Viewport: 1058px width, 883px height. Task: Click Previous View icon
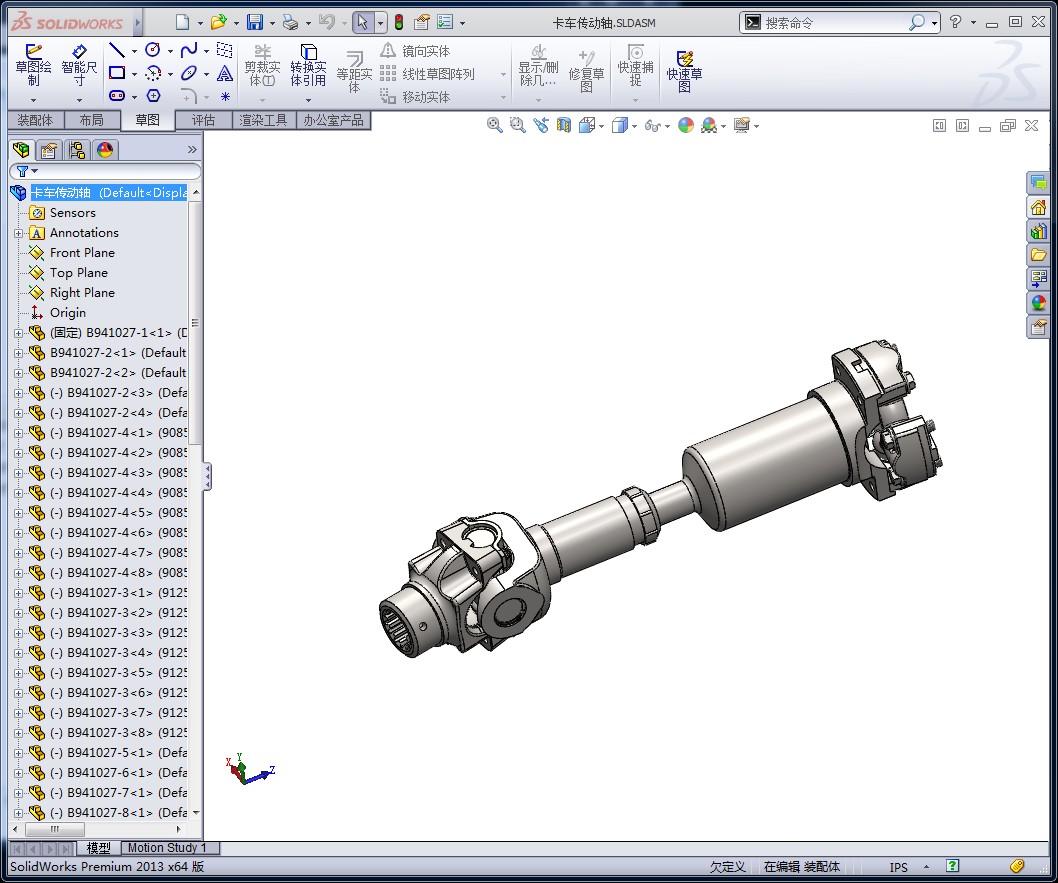pos(540,125)
